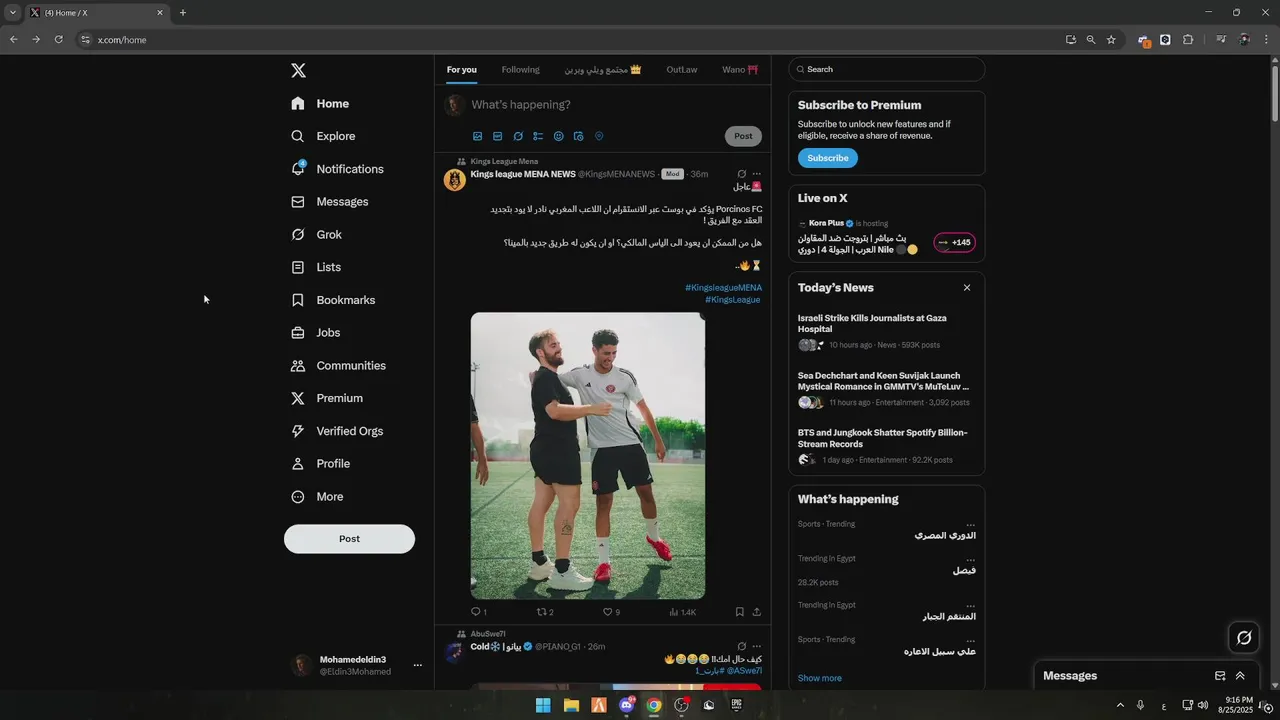Open Communities in the sidebar

tap(338, 366)
